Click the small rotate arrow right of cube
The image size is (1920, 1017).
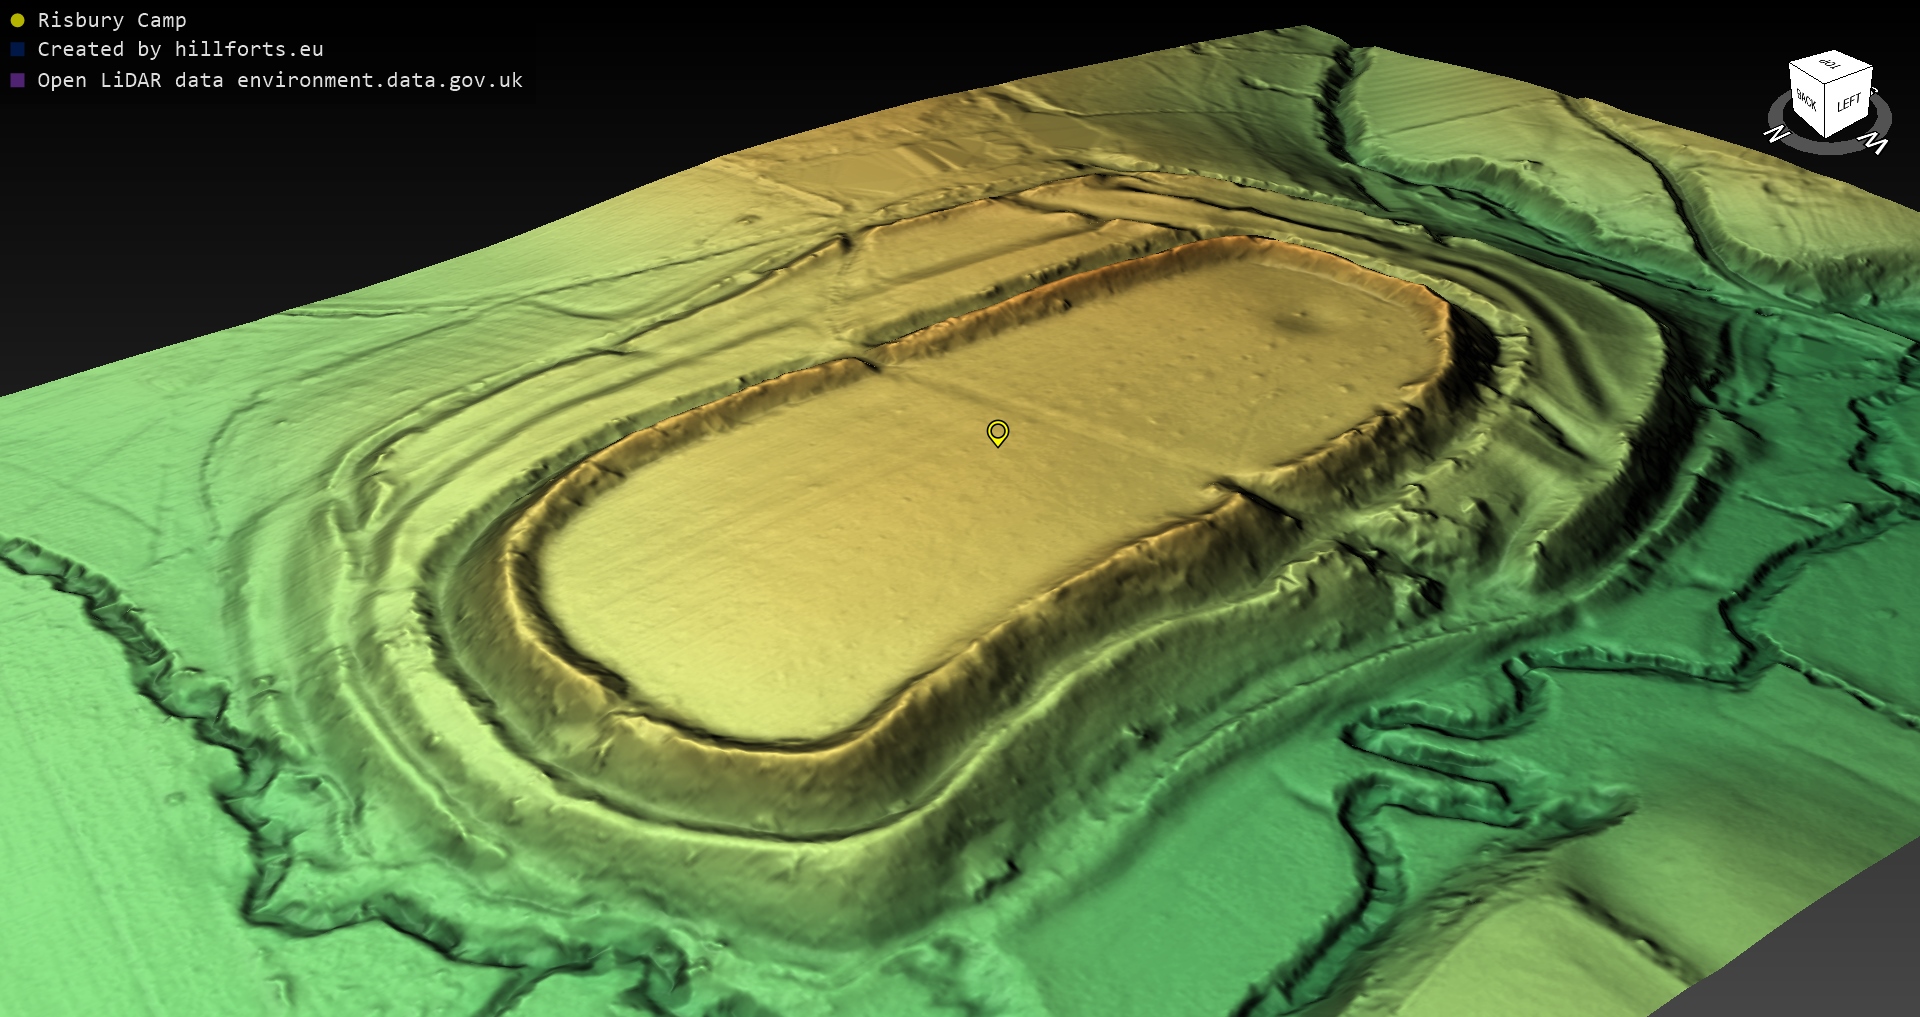coord(1874,91)
